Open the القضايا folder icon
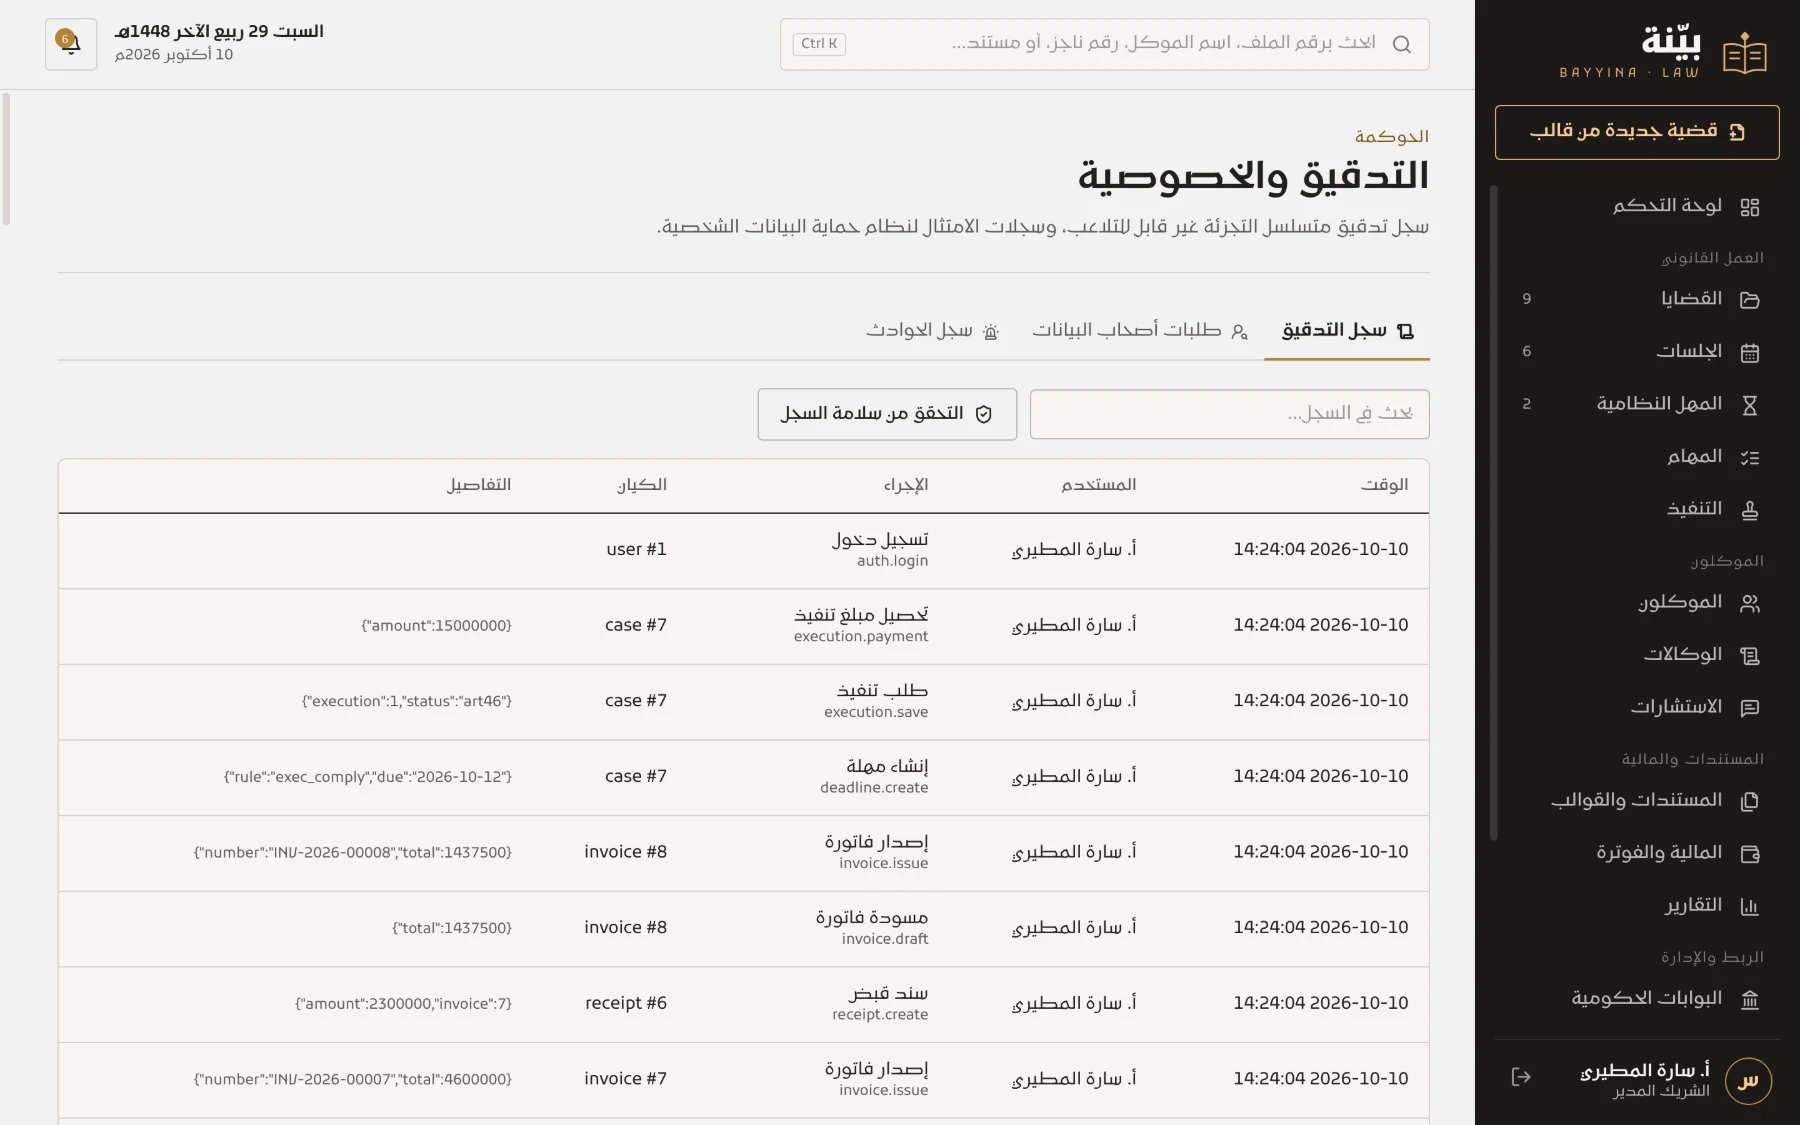The height and width of the screenshot is (1125, 1800). [1749, 300]
